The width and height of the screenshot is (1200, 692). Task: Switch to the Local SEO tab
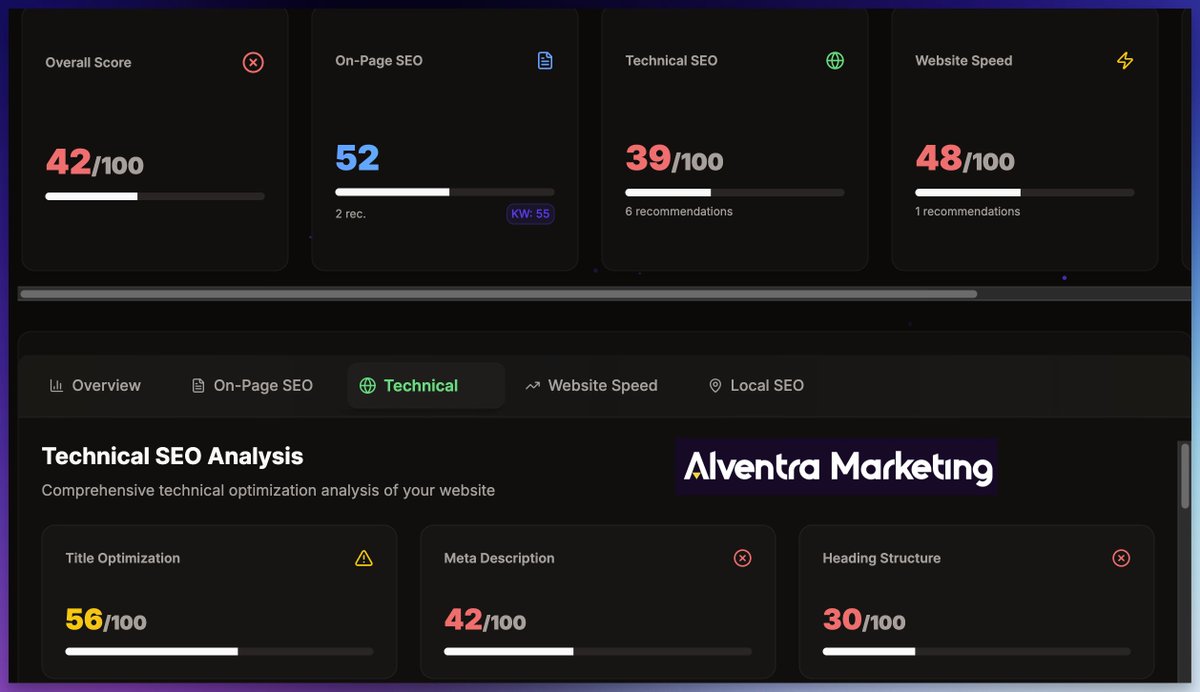pyautogui.click(x=756, y=385)
